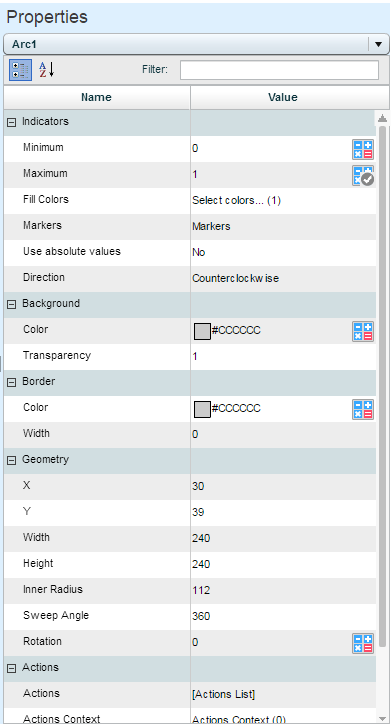Open the Actions List value

click(x=223, y=694)
